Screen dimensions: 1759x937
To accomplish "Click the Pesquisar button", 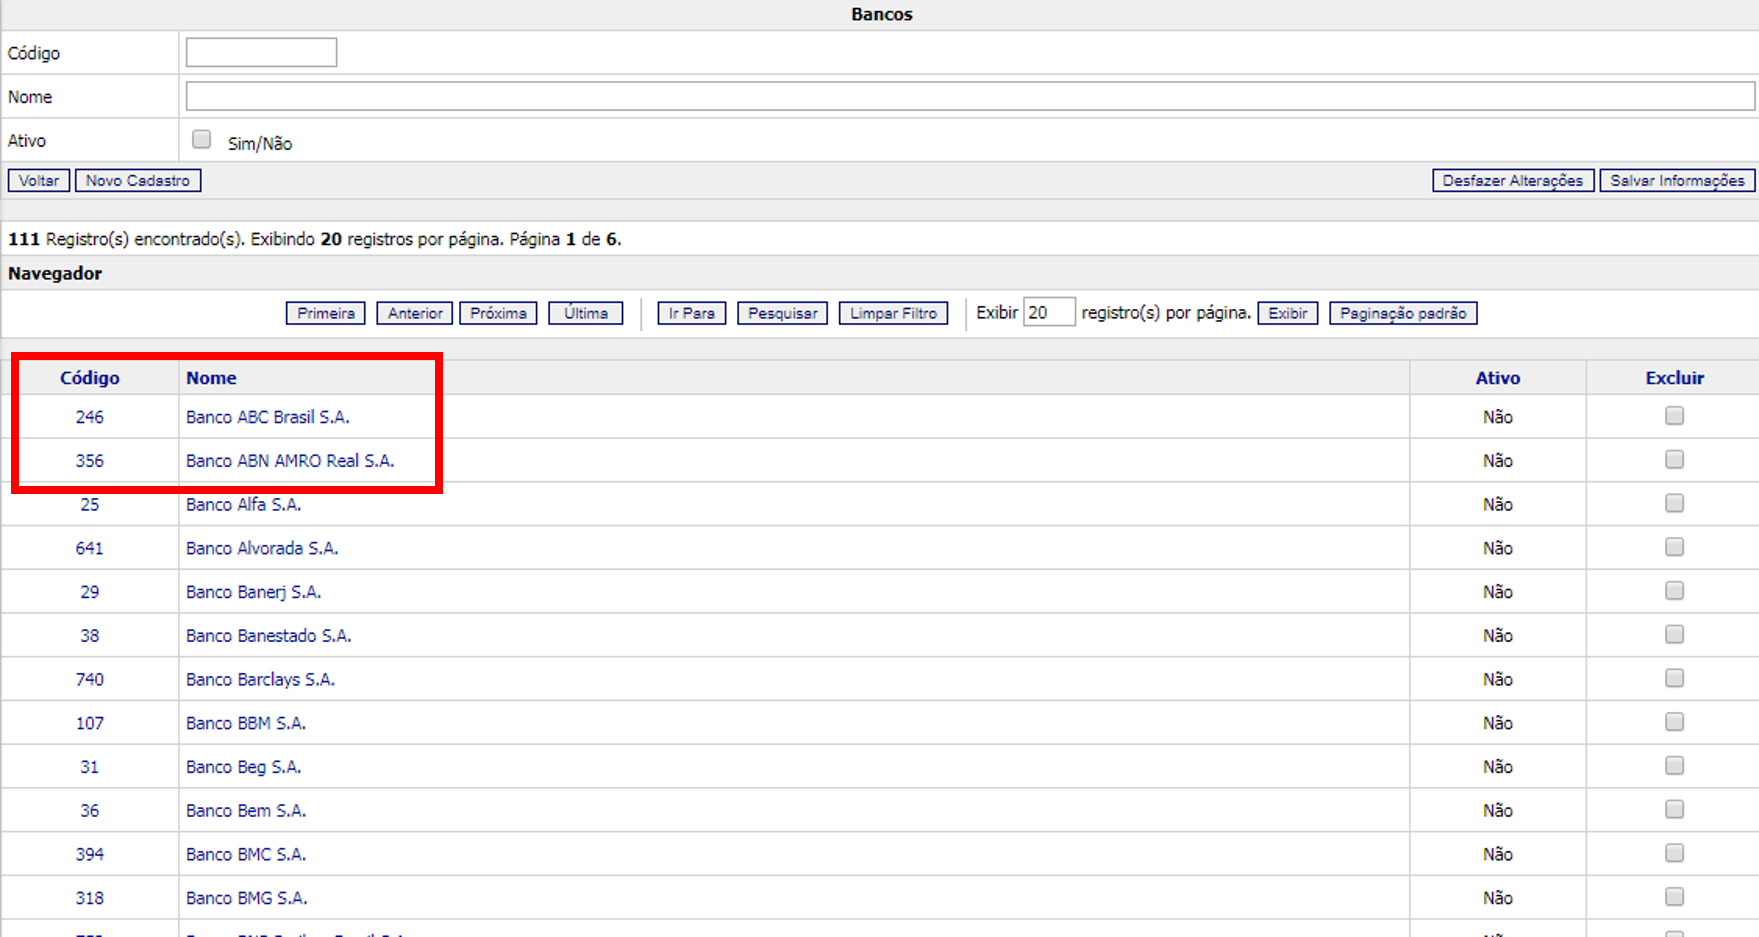I will (782, 313).
